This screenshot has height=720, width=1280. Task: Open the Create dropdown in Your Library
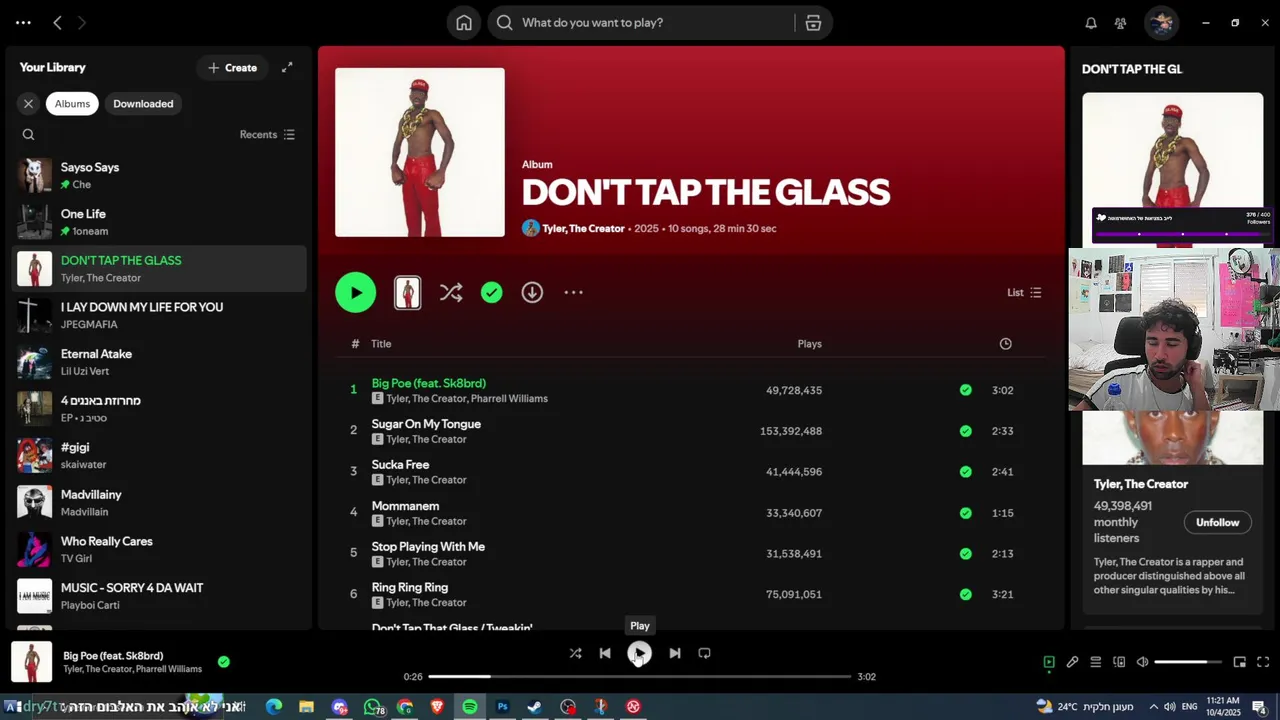(x=232, y=67)
